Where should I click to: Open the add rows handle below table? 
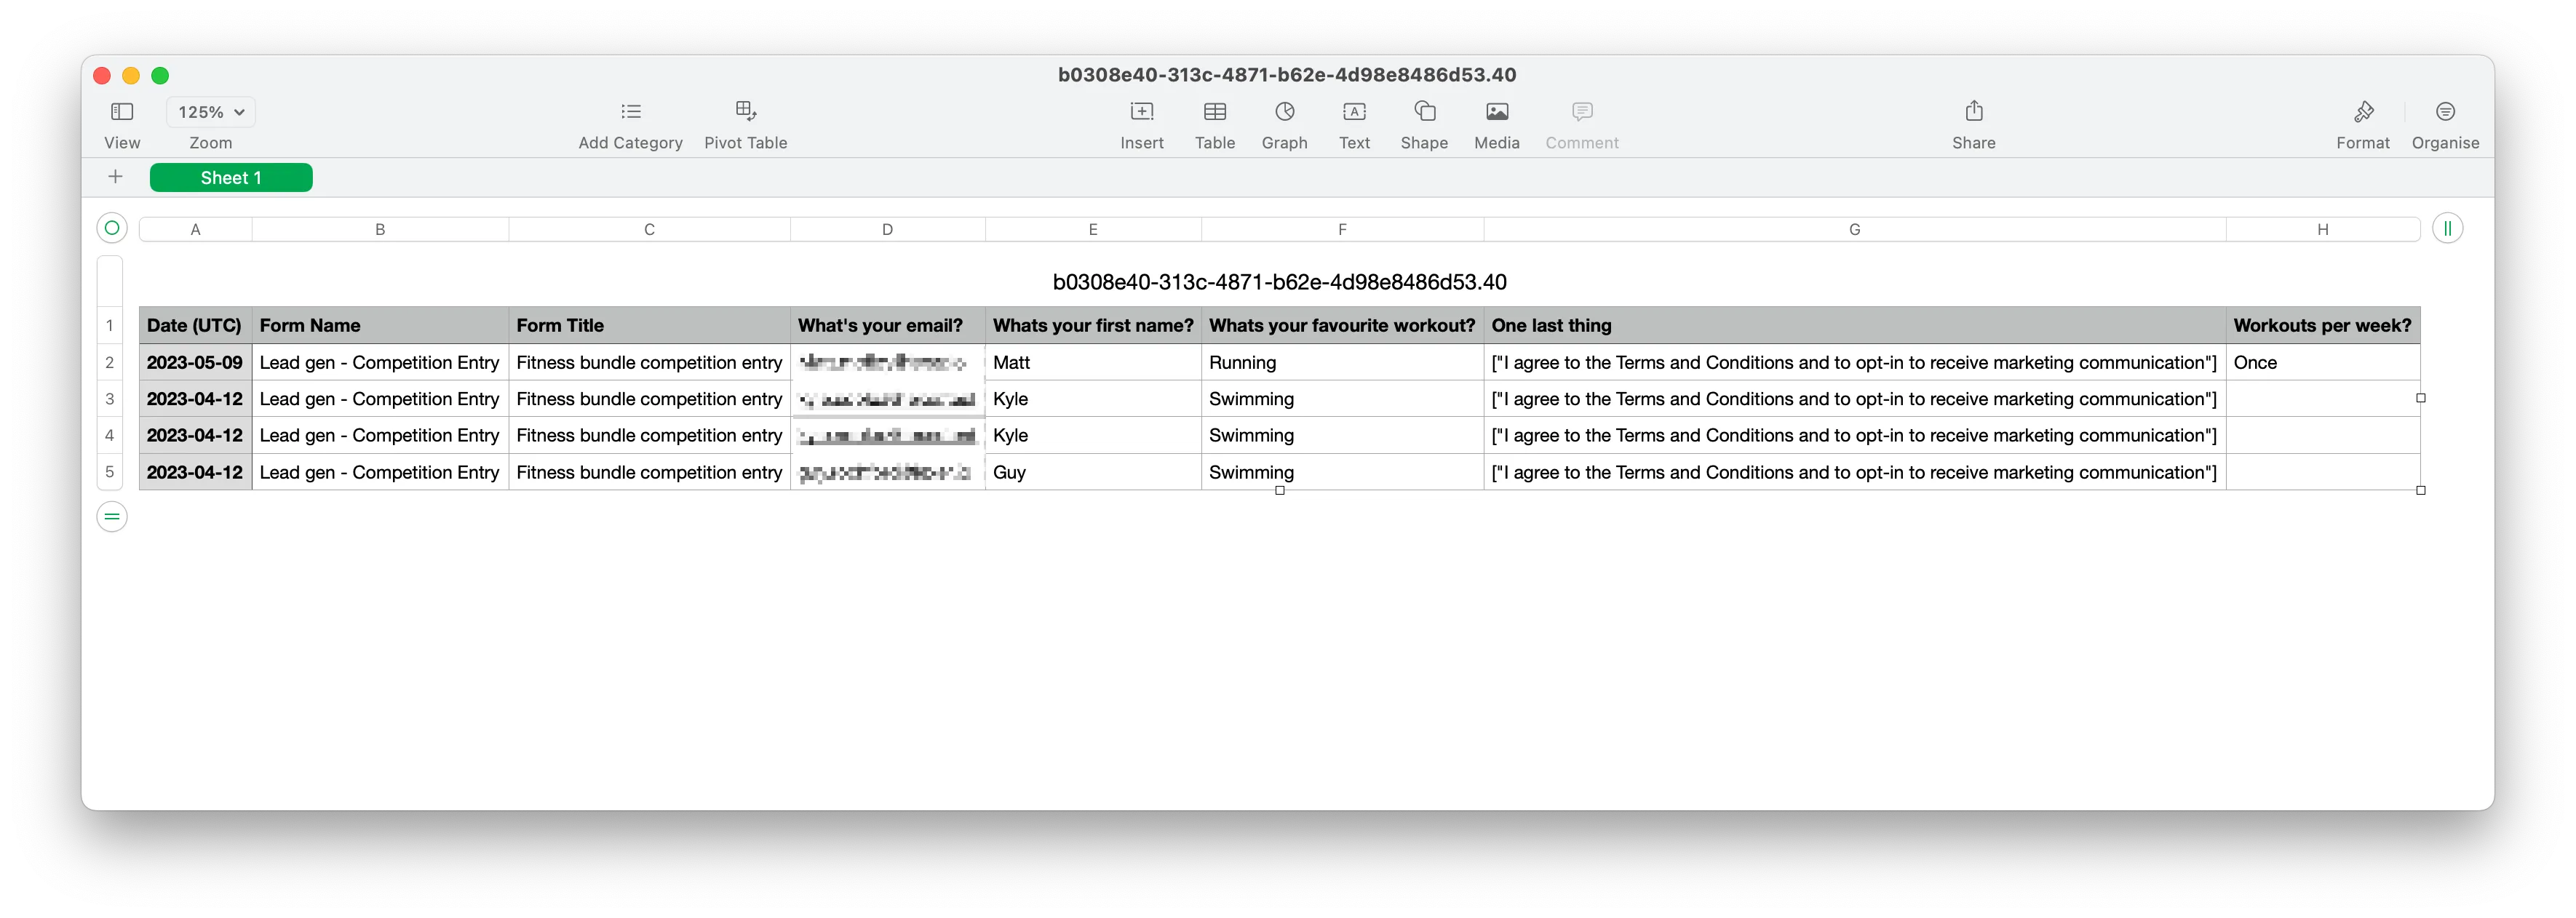click(112, 517)
